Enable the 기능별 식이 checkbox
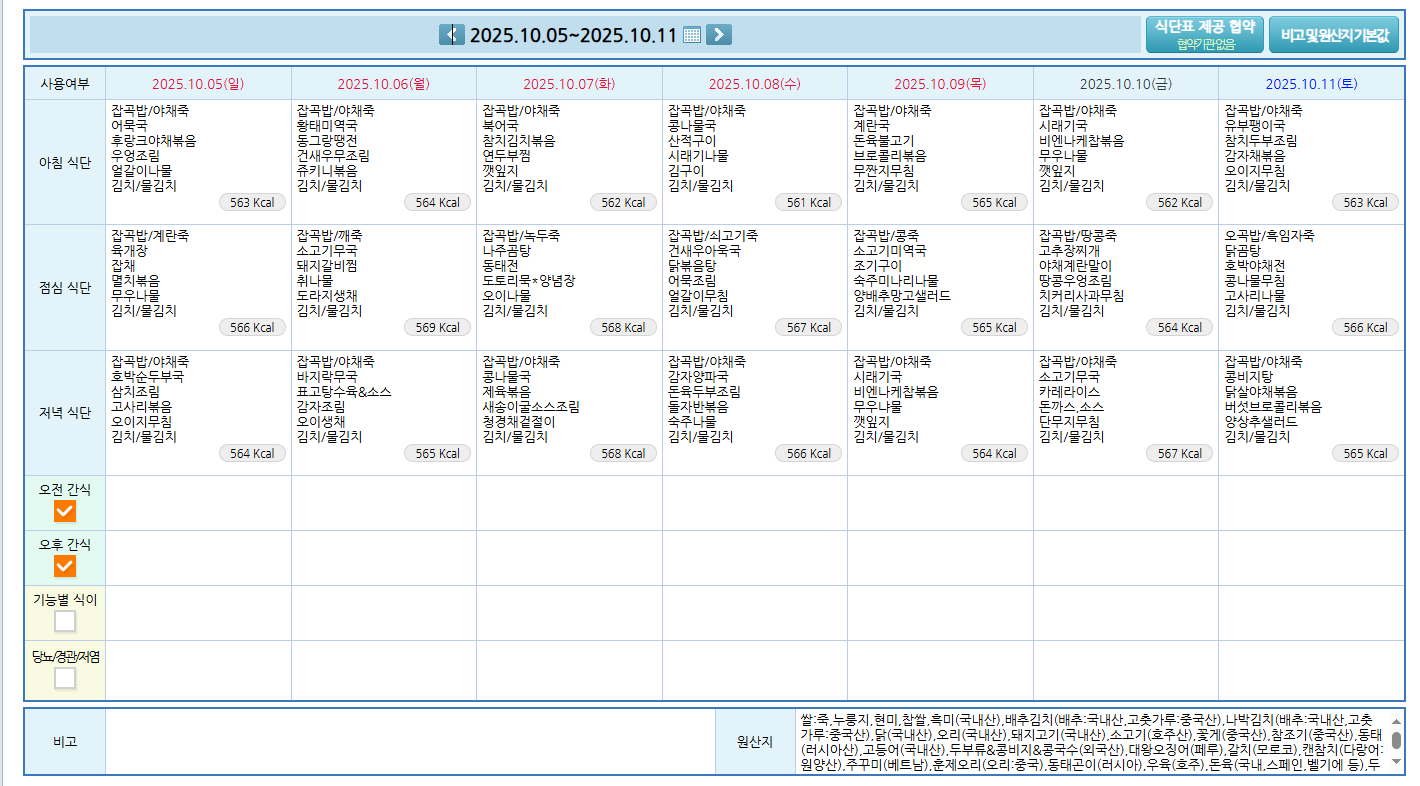Viewport: 1420px width, 786px height. coord(65,621)
